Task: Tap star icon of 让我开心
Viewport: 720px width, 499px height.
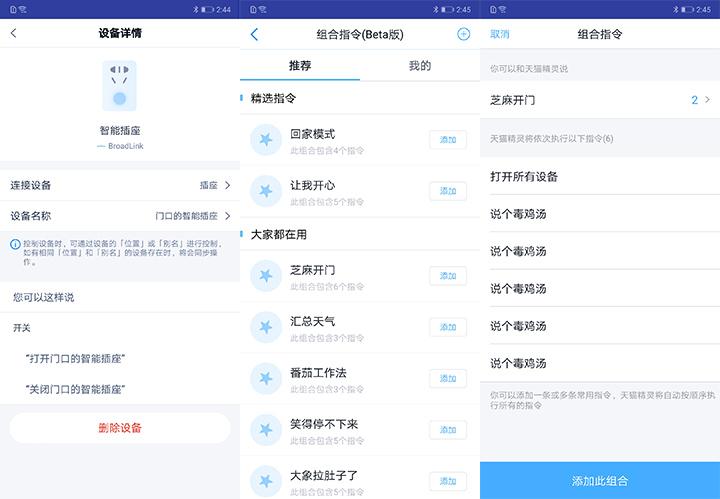Action: coord(266,191)
